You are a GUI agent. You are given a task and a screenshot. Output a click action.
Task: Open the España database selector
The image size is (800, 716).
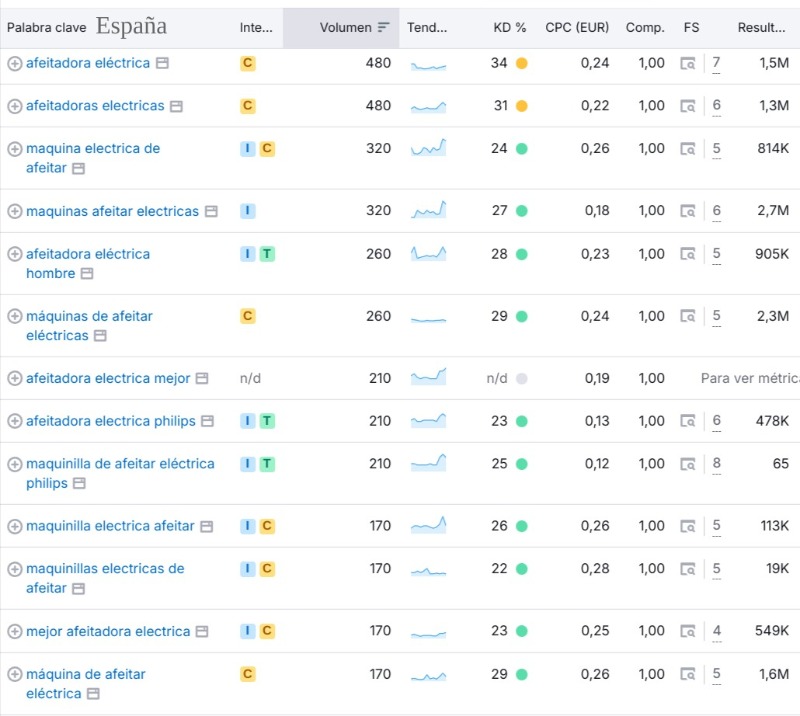131,24
